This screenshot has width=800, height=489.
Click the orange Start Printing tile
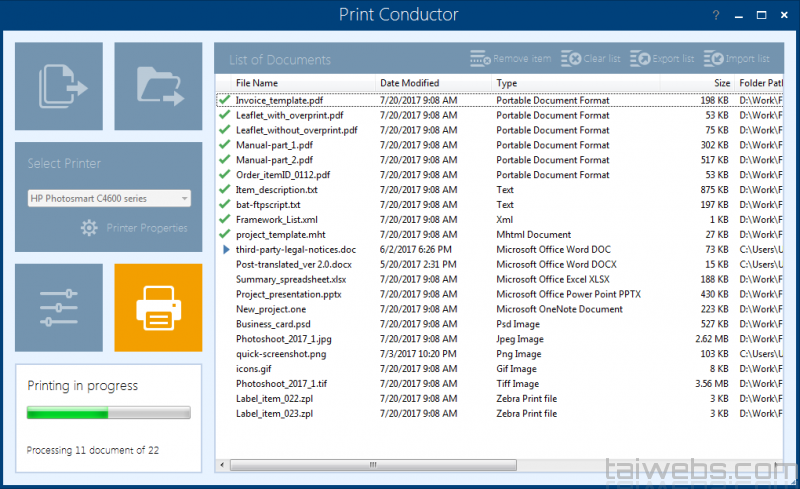click(158, 308)
